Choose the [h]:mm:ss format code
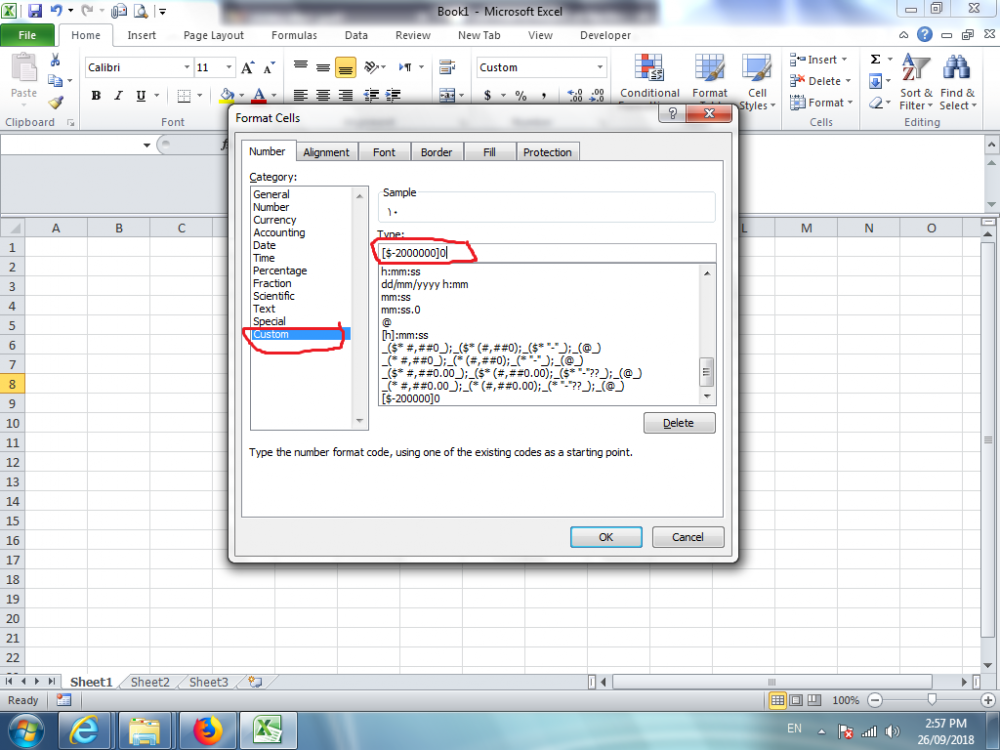This screenshot has height=750, width=1000. pyautogui.click(x=405, y=335)
